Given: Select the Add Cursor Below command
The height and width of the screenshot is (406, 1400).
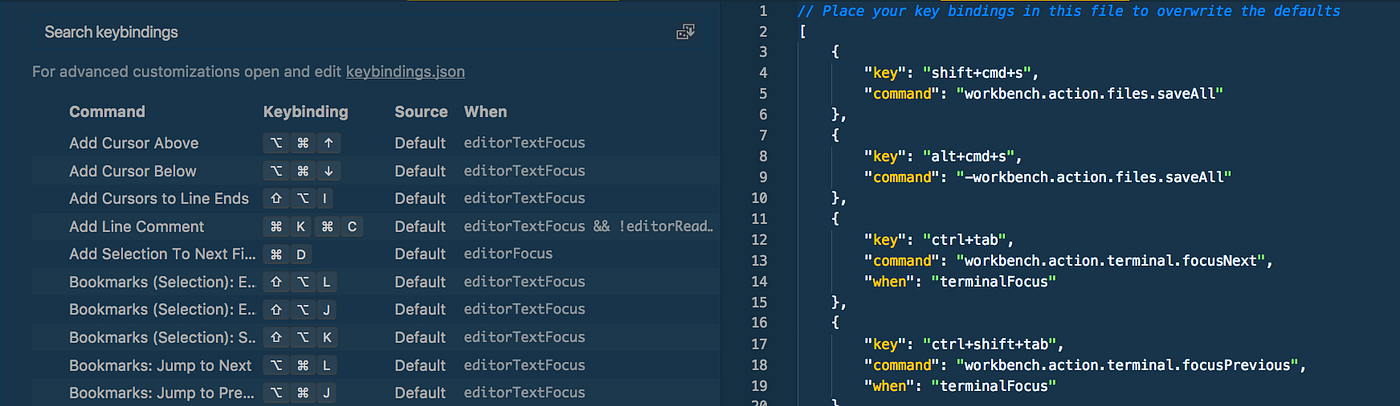Looking at the screenshot, I should pos(133,171).
